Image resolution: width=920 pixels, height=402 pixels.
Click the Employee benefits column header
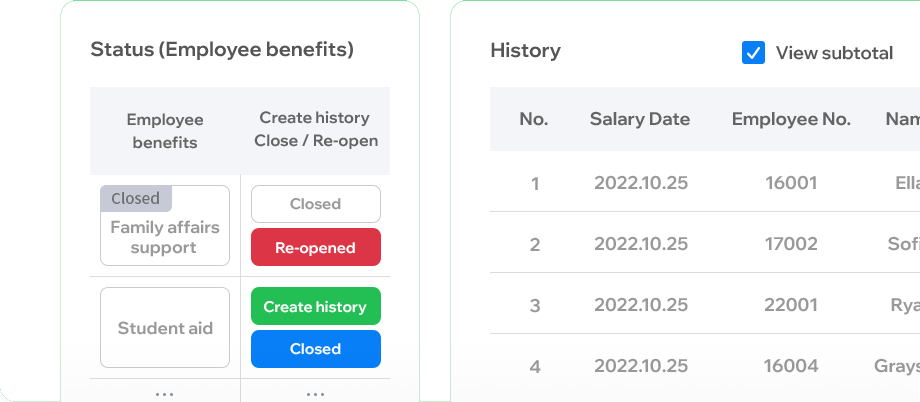click(165, 131)
